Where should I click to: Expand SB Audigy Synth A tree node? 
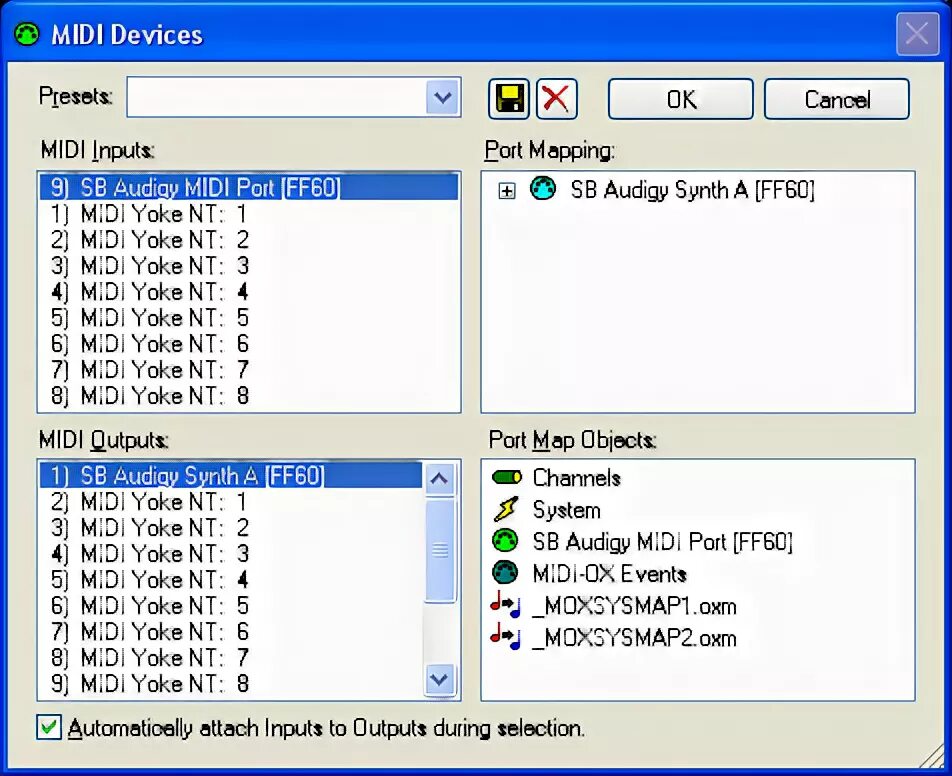[506, 191]
